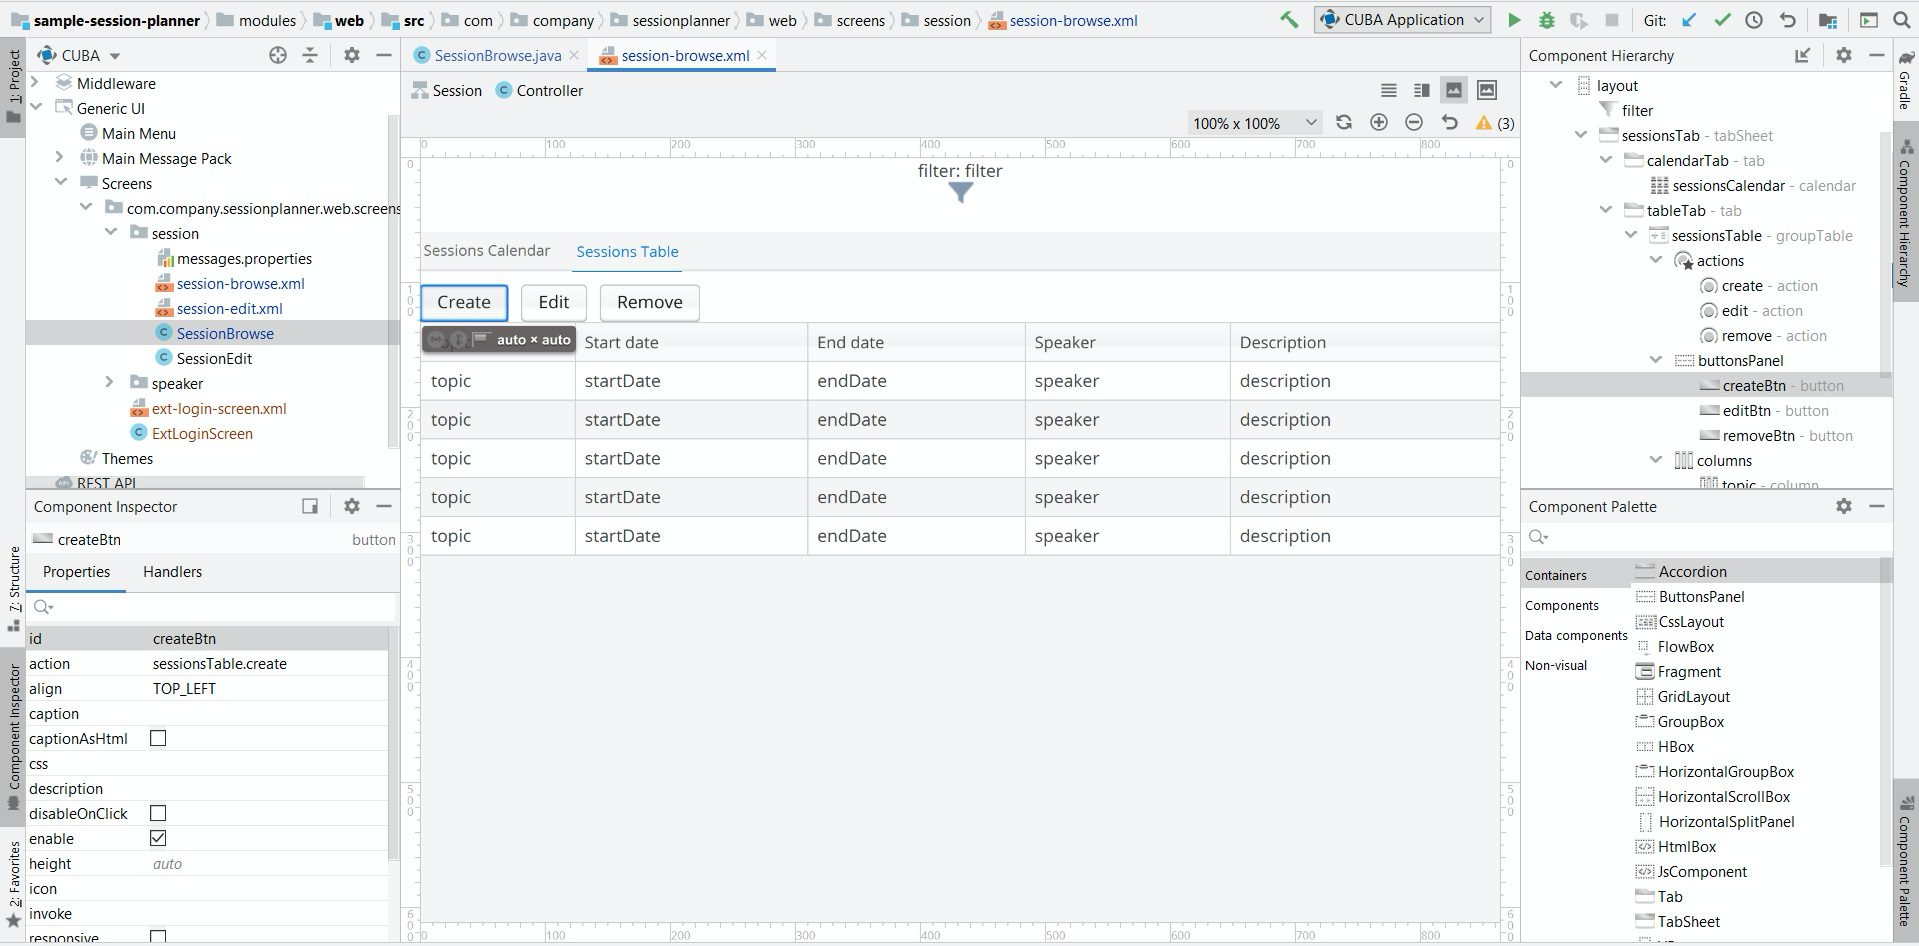Open the warnings indicator showing 3

[x=1494, y=123]
